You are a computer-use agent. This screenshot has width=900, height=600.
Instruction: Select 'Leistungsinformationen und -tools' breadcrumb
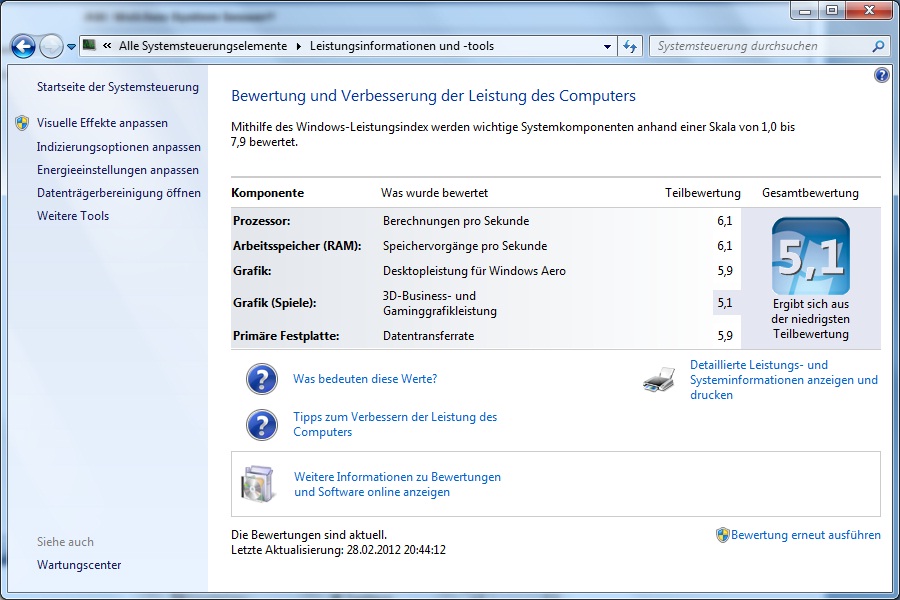pyautogui.click(x=402, y=46)
